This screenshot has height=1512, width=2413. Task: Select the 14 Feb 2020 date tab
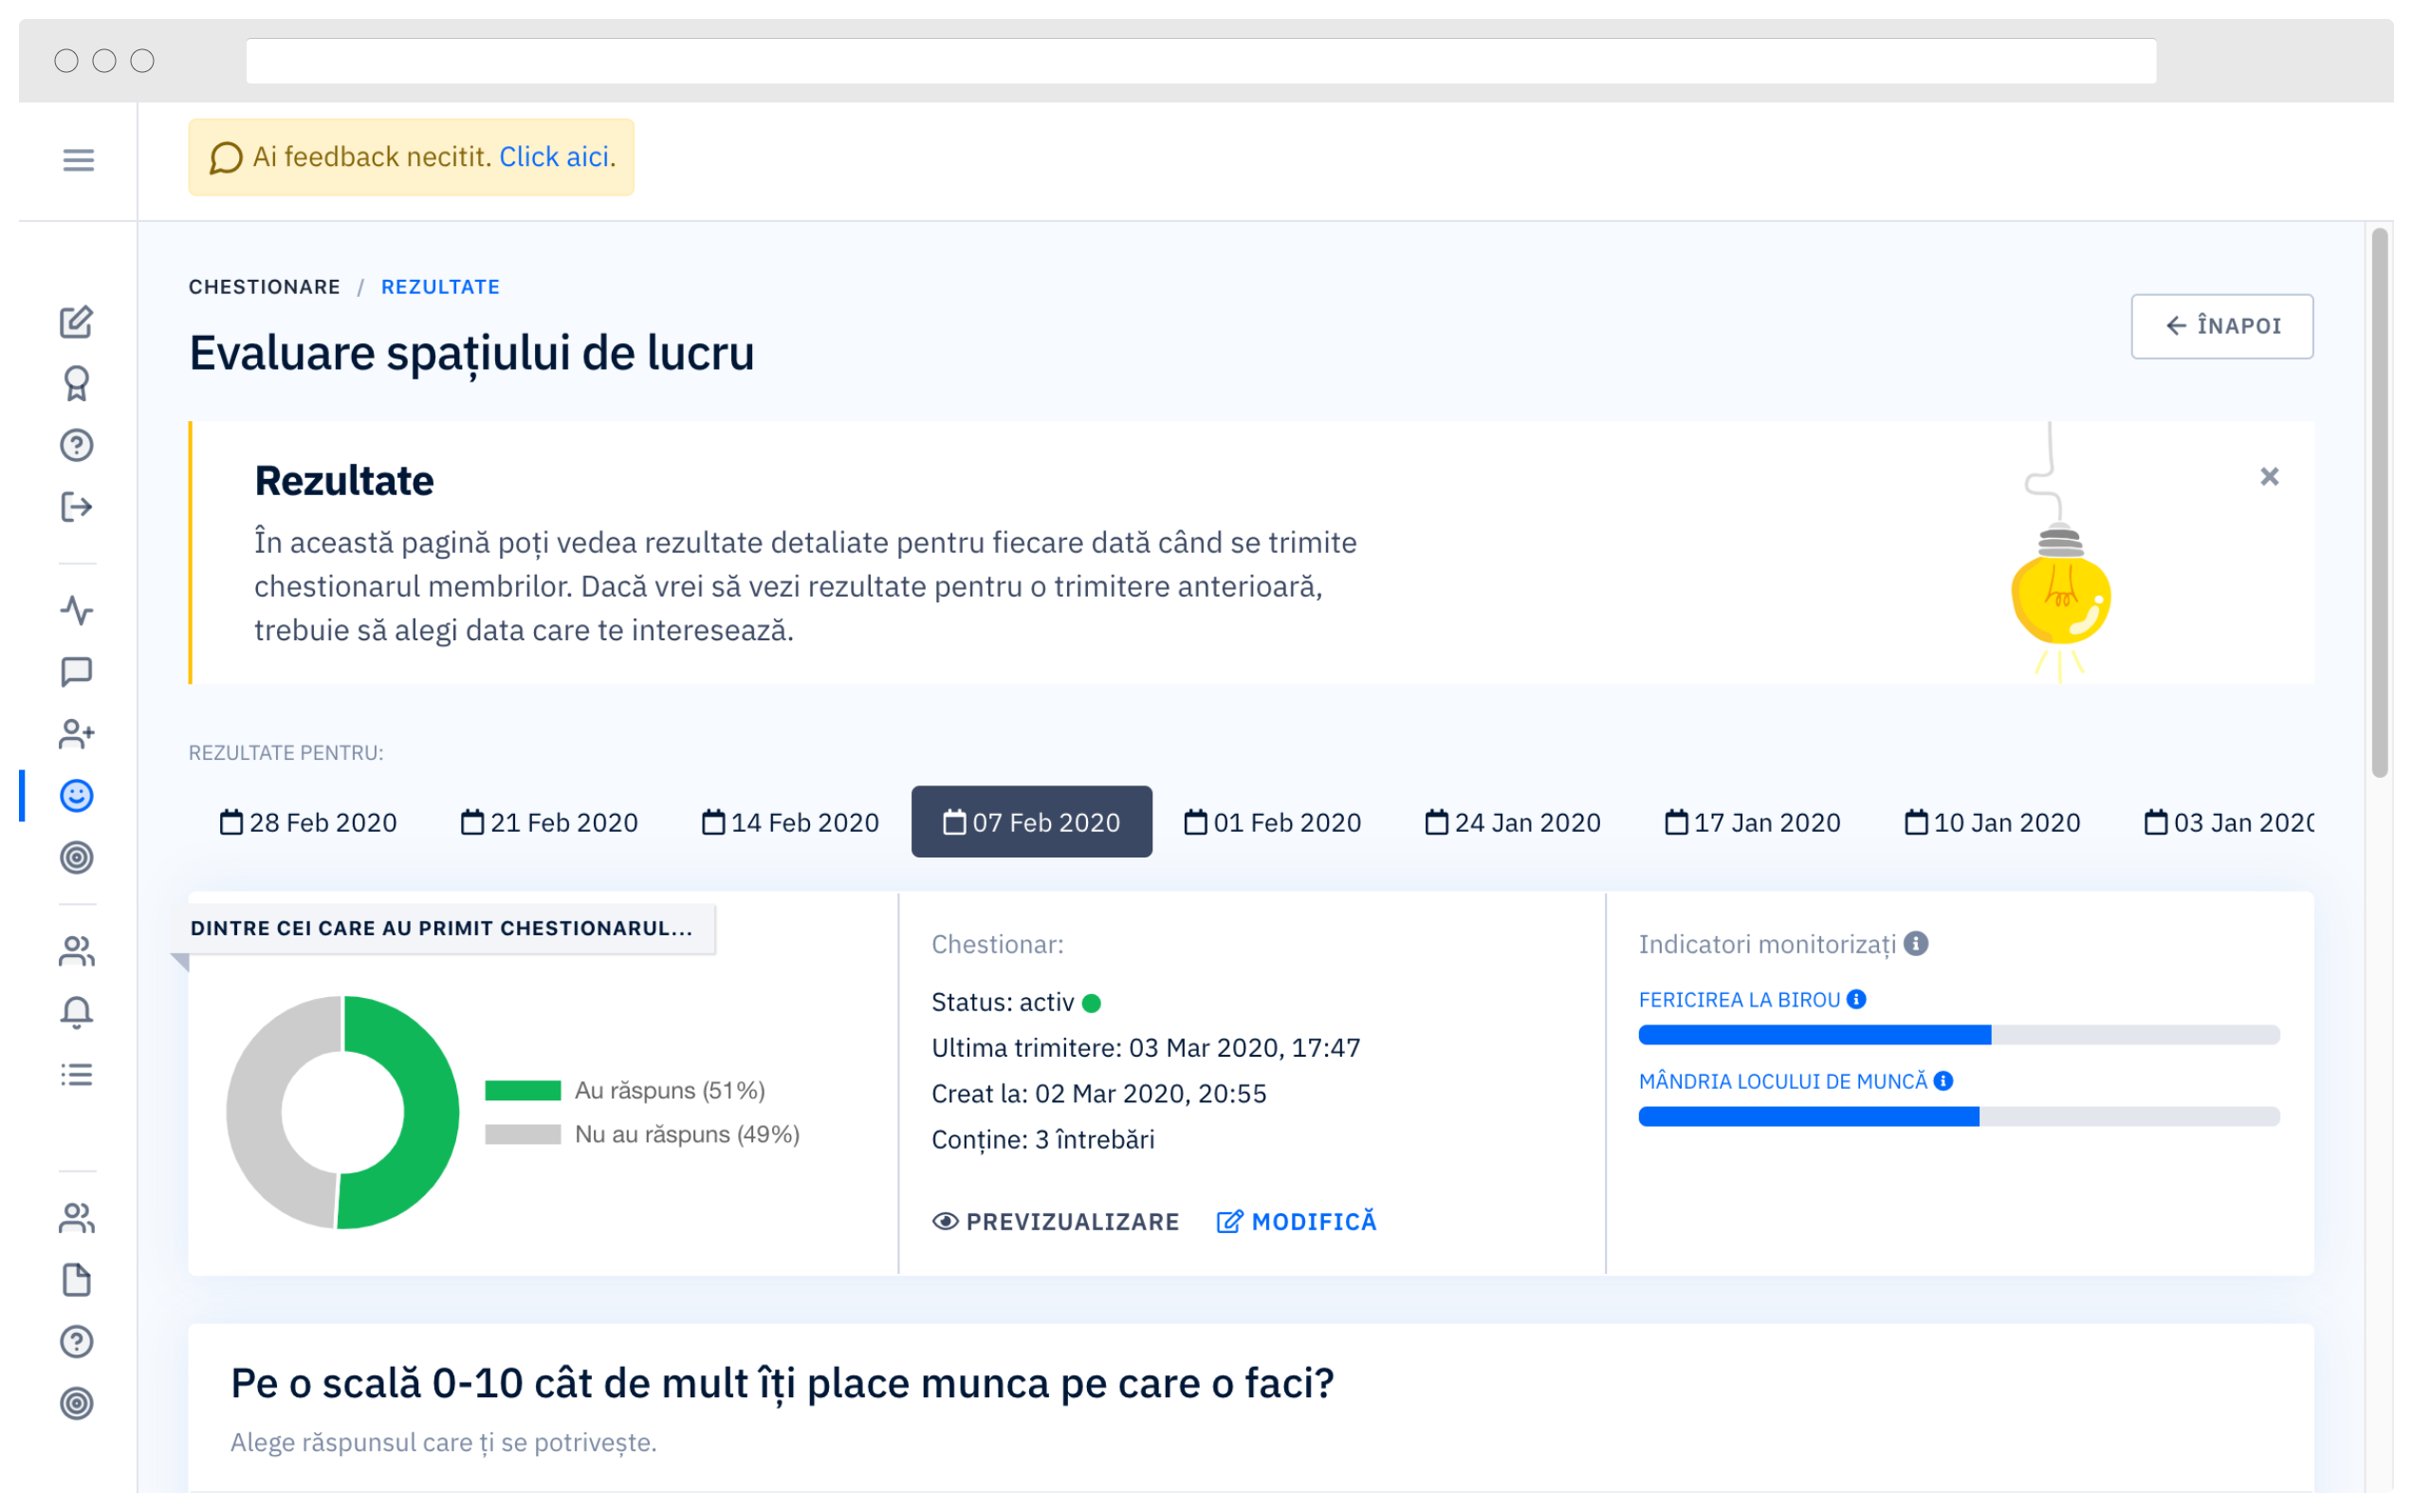click(x=790, y=822)
